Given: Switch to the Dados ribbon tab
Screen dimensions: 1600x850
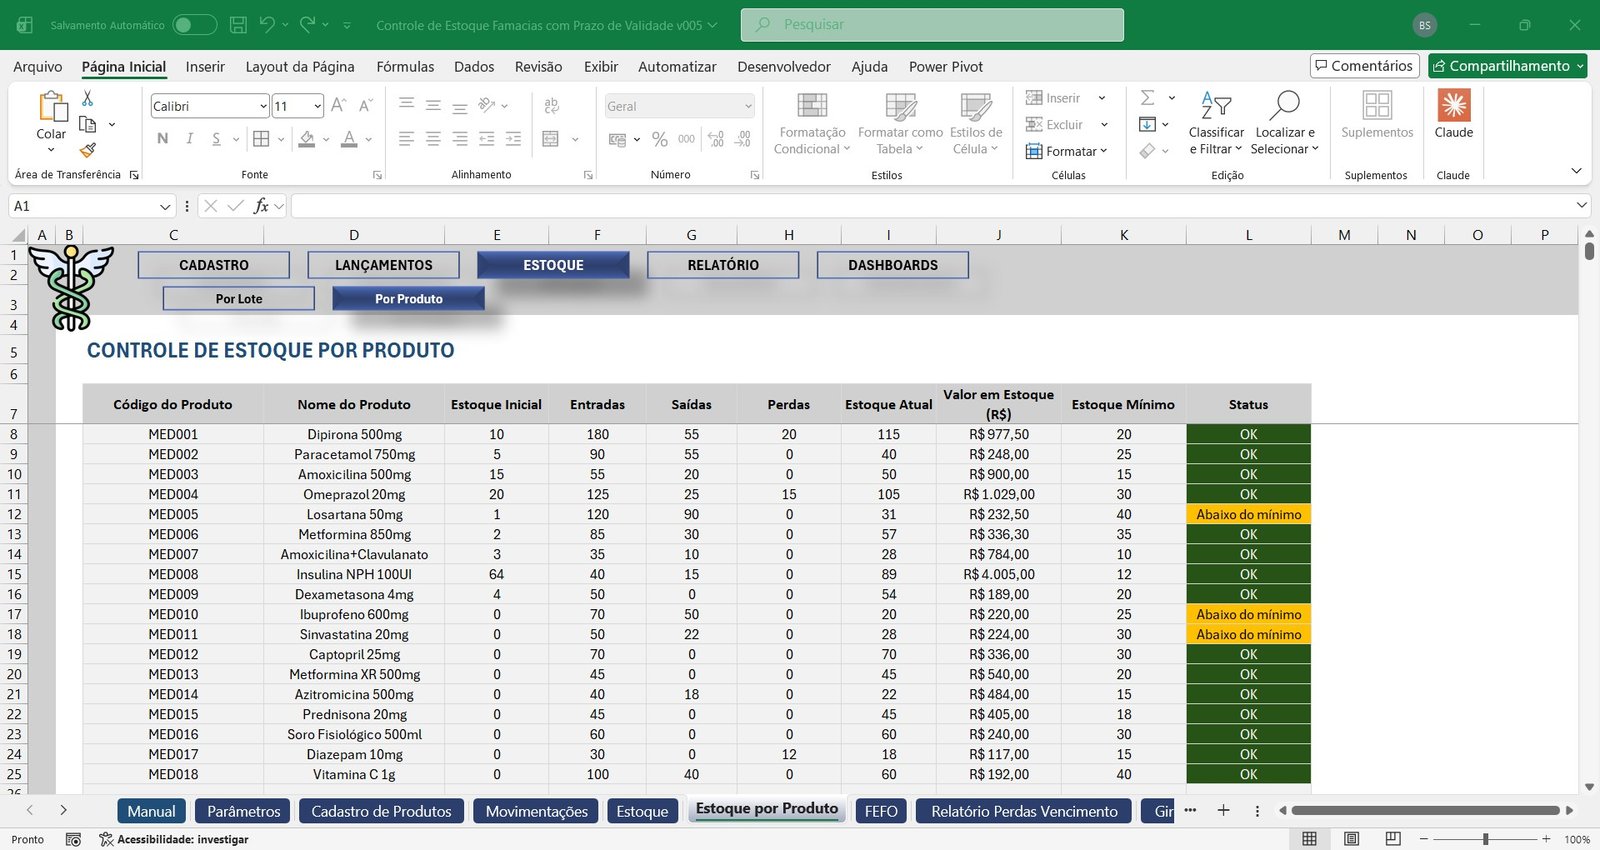Looking at the screenshot, I should tap(474, 67).
